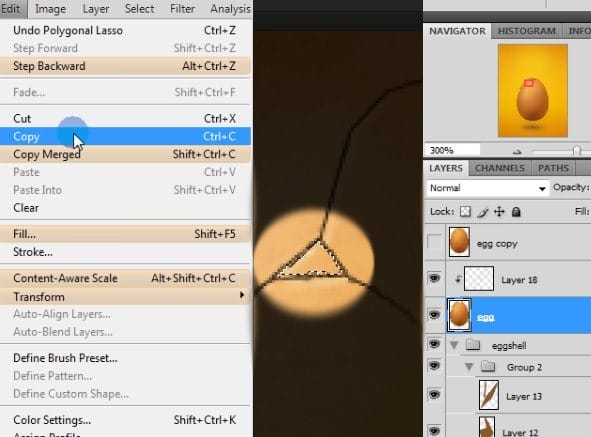Image resolution: width=591 pixels, height=437 pixels.
Task: Click the Lock image pixels brush icon
Action: pos(483,212)
